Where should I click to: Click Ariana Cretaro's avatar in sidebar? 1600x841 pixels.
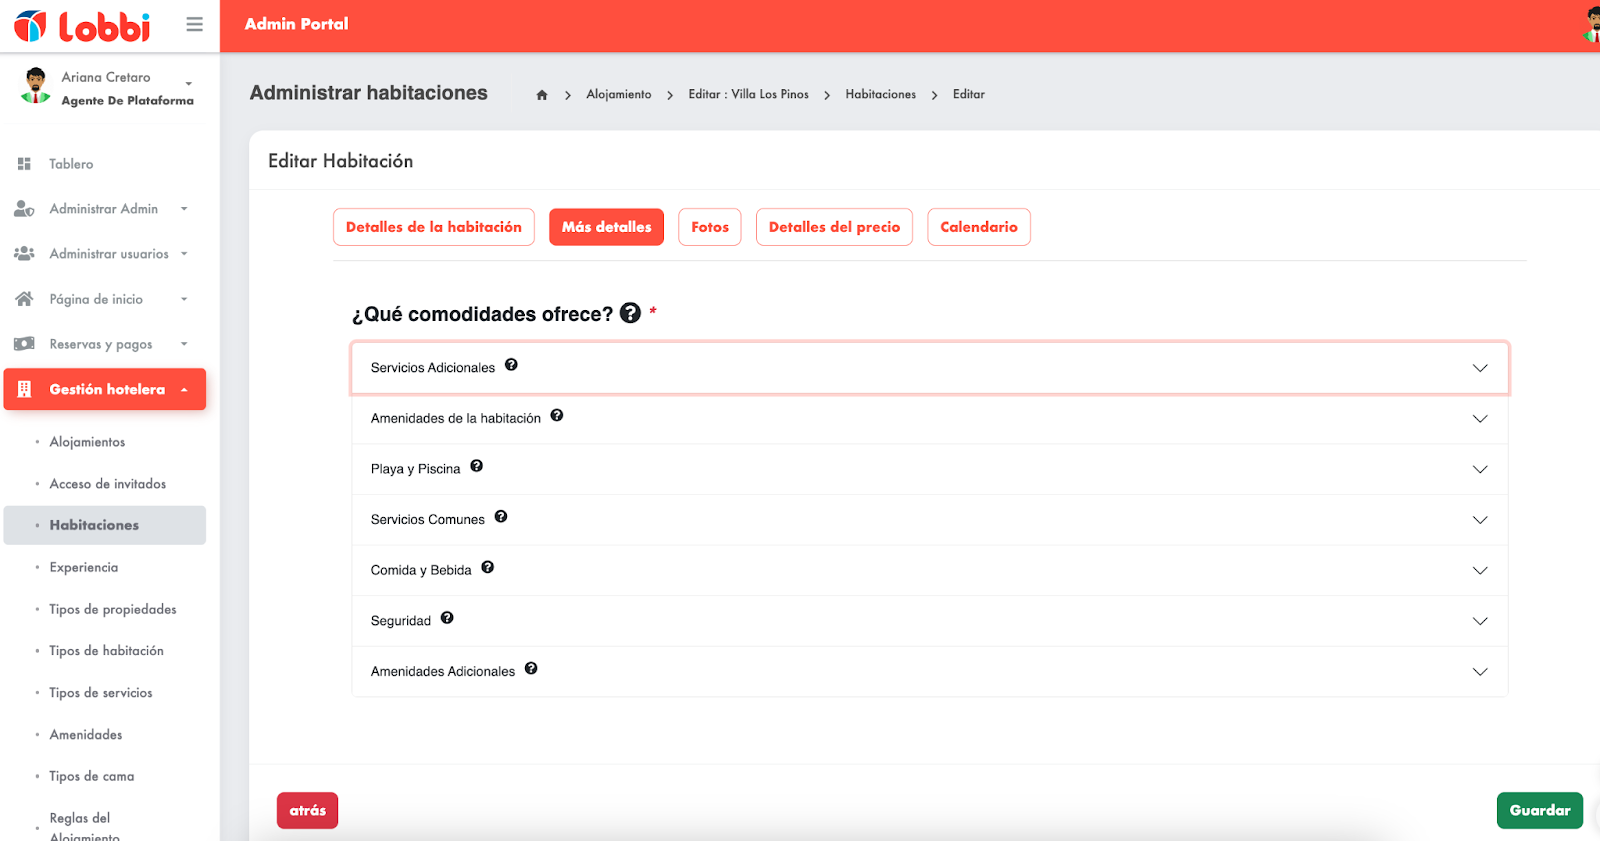[x=36, y=86]
